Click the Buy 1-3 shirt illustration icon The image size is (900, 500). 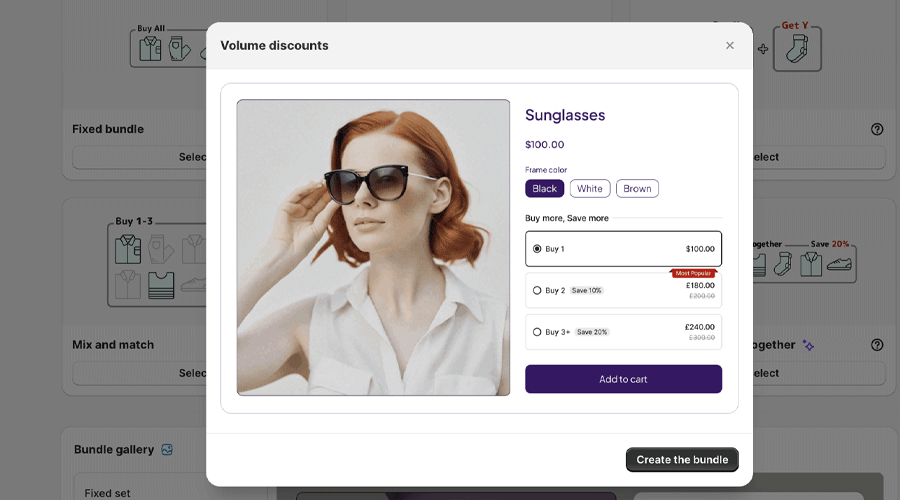point(127,249)
